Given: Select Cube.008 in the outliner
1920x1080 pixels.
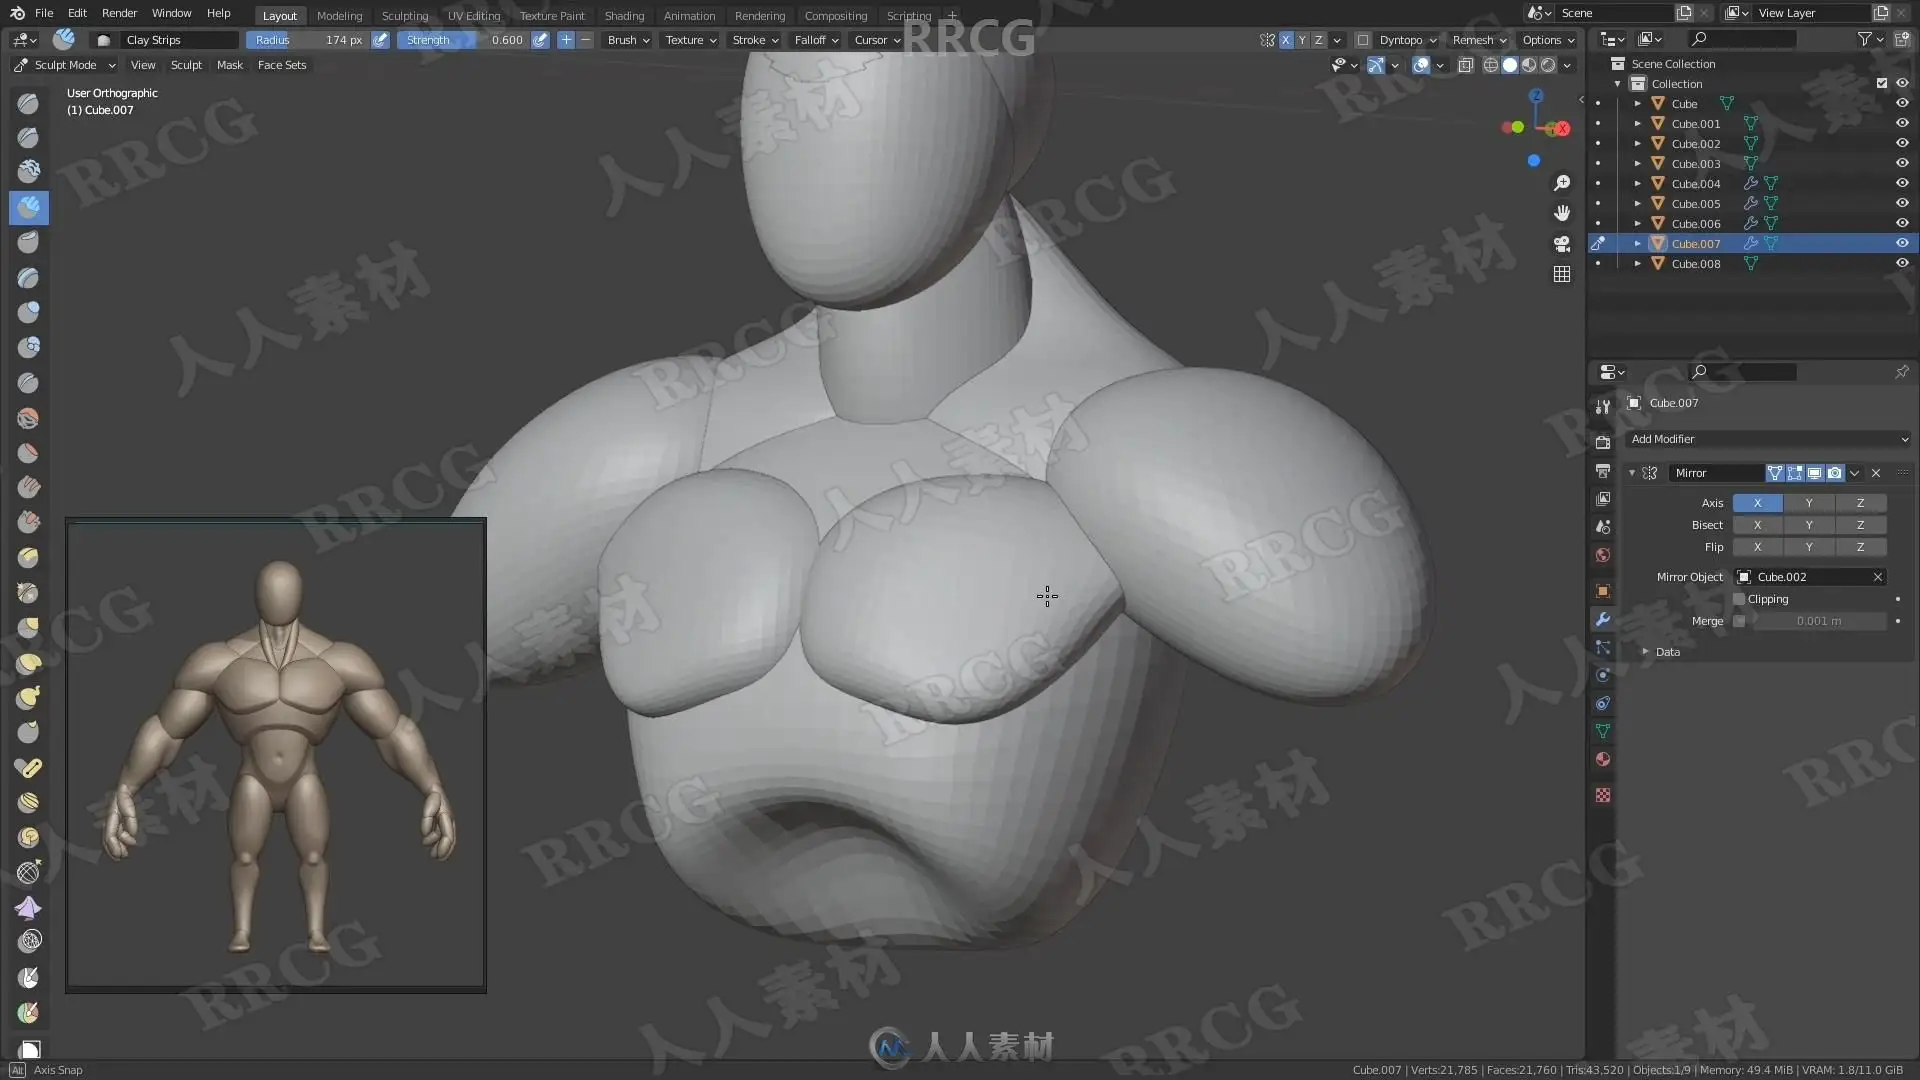Looking at the screenshot, I should coord(1696,264).
